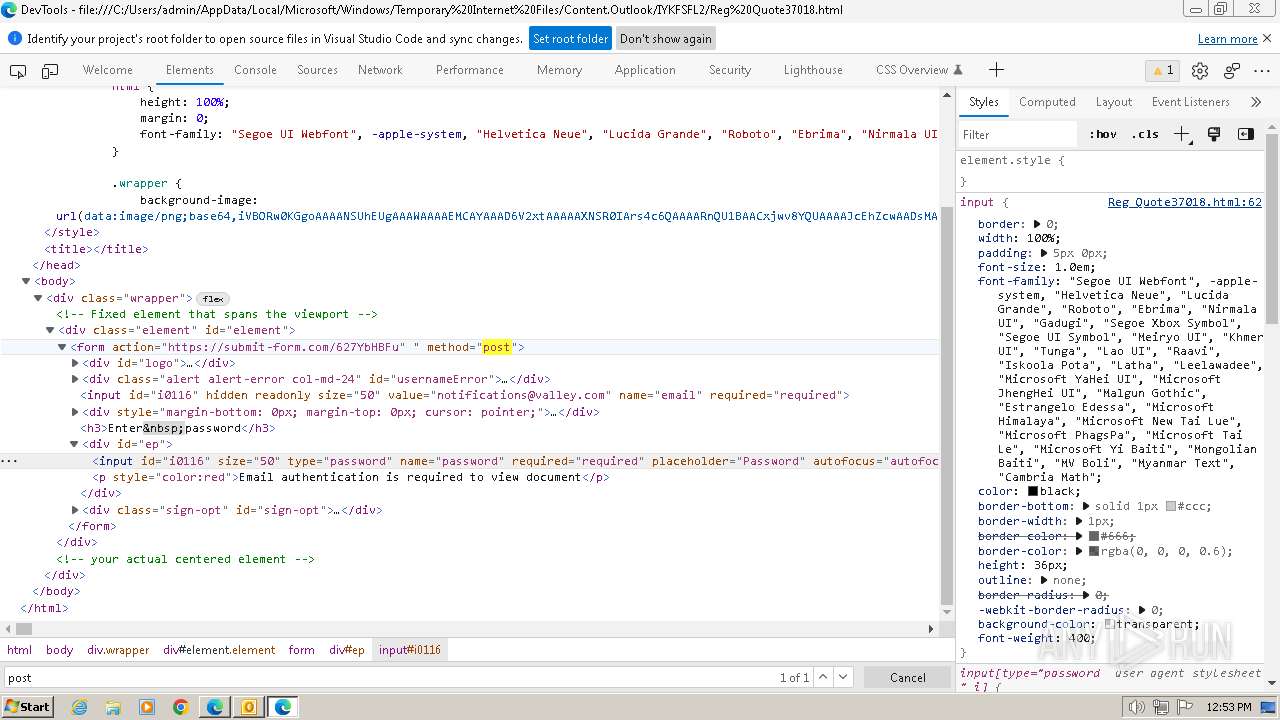Open the warnings issue counter
Screen dimensions: 1280x720
tap(1162, 70)
